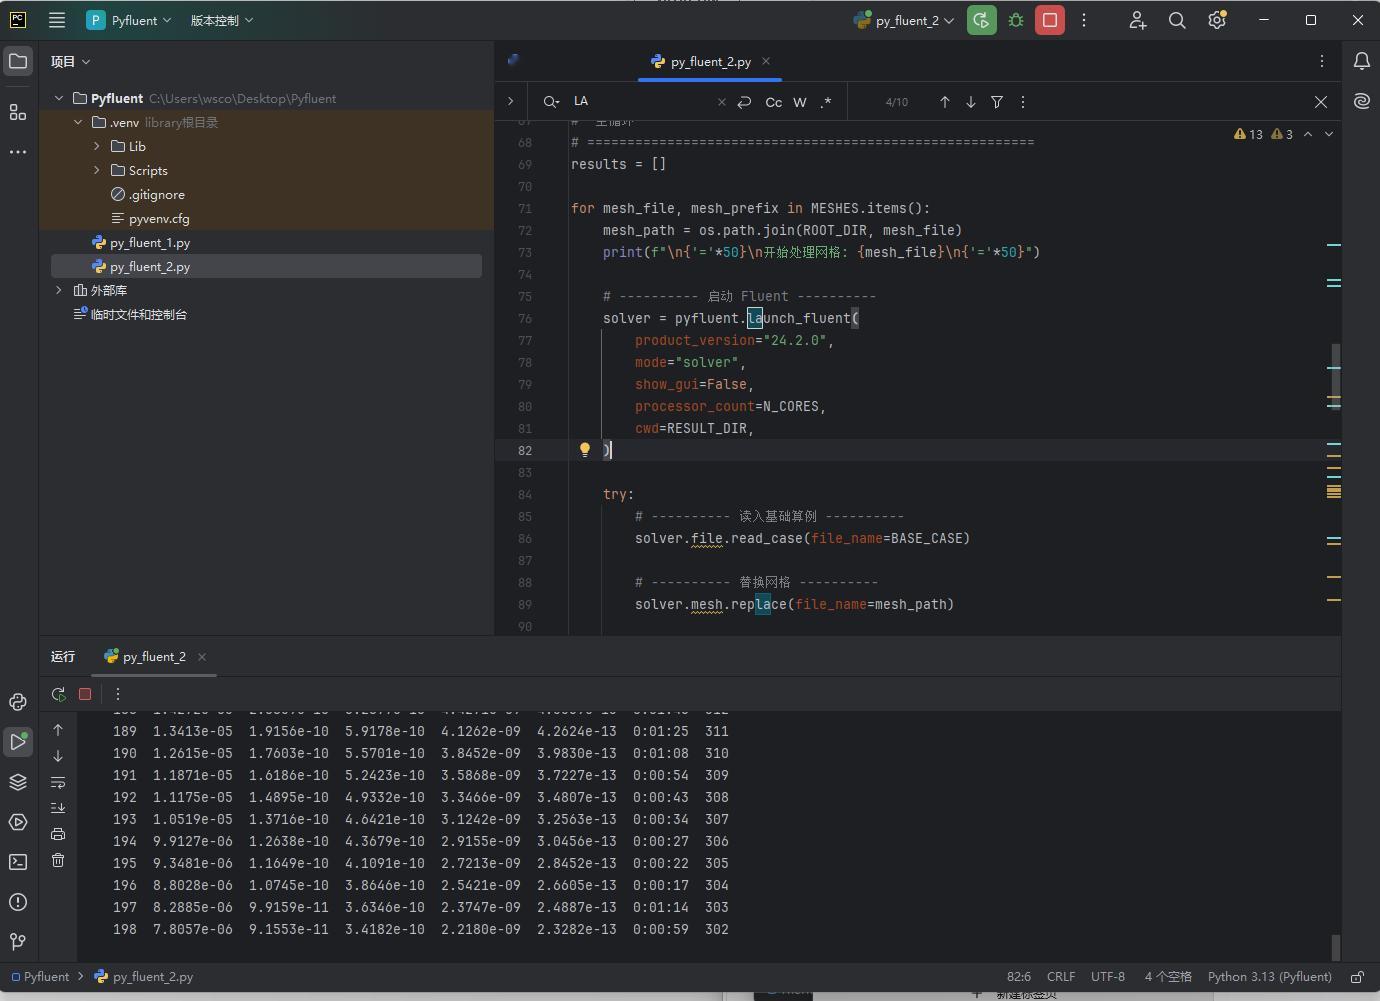Toggle whole Words search option

pyautogui.click(x=800, y=102)
